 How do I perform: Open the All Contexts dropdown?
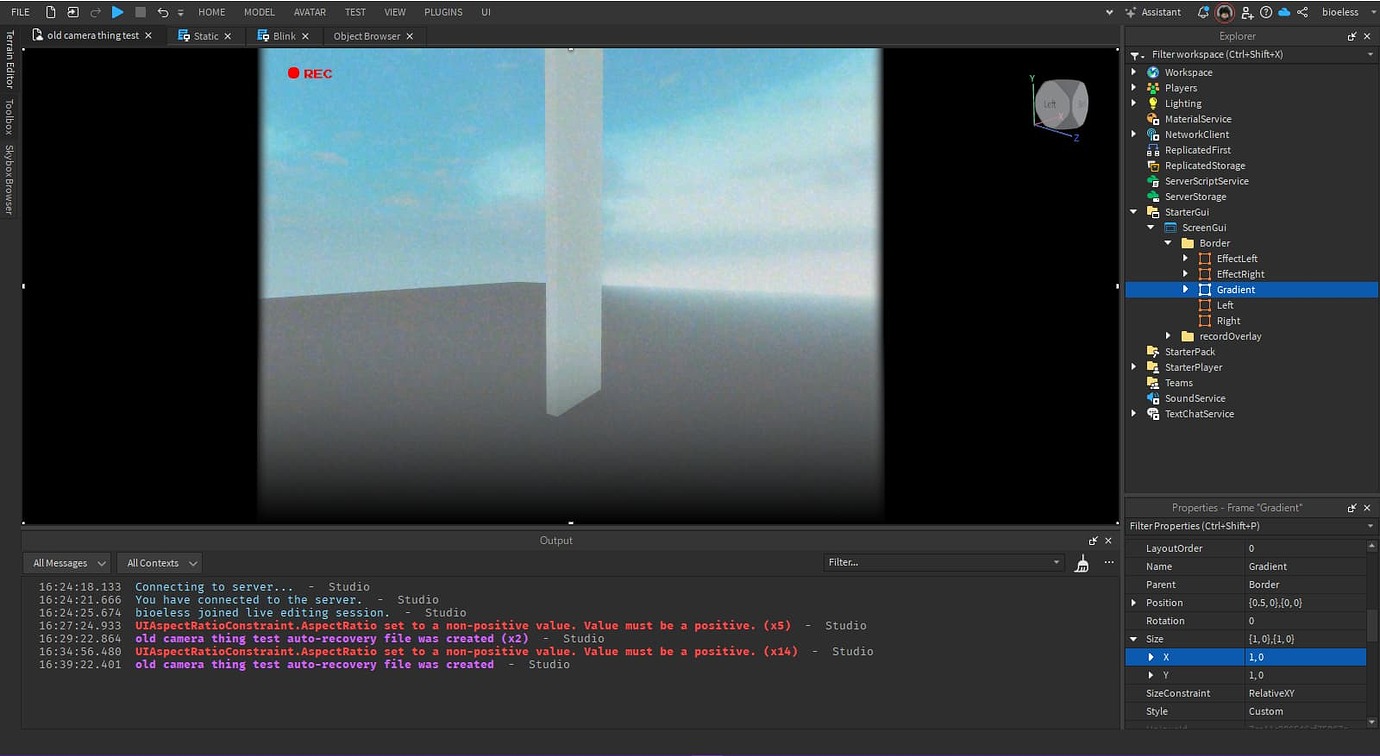(159, 563)
